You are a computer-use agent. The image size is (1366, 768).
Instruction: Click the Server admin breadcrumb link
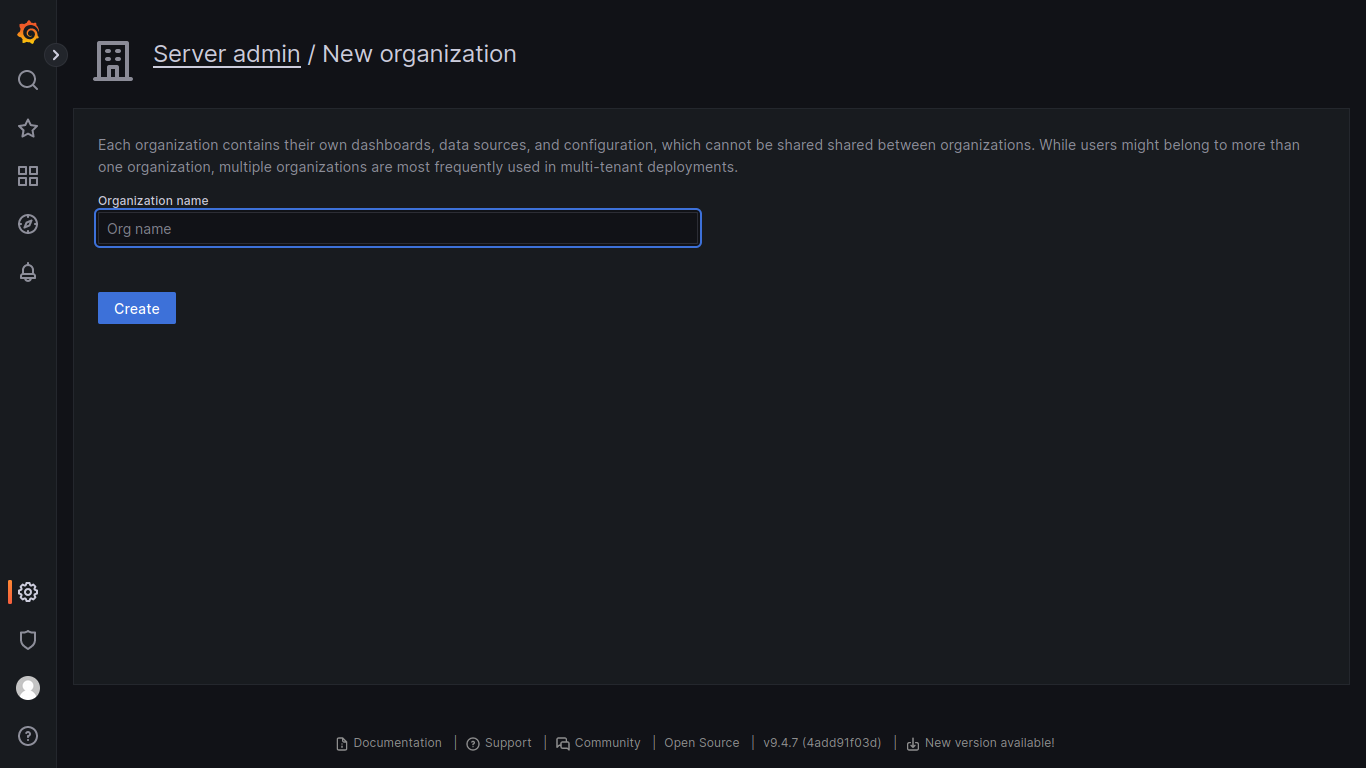click(x=226, y=54)
